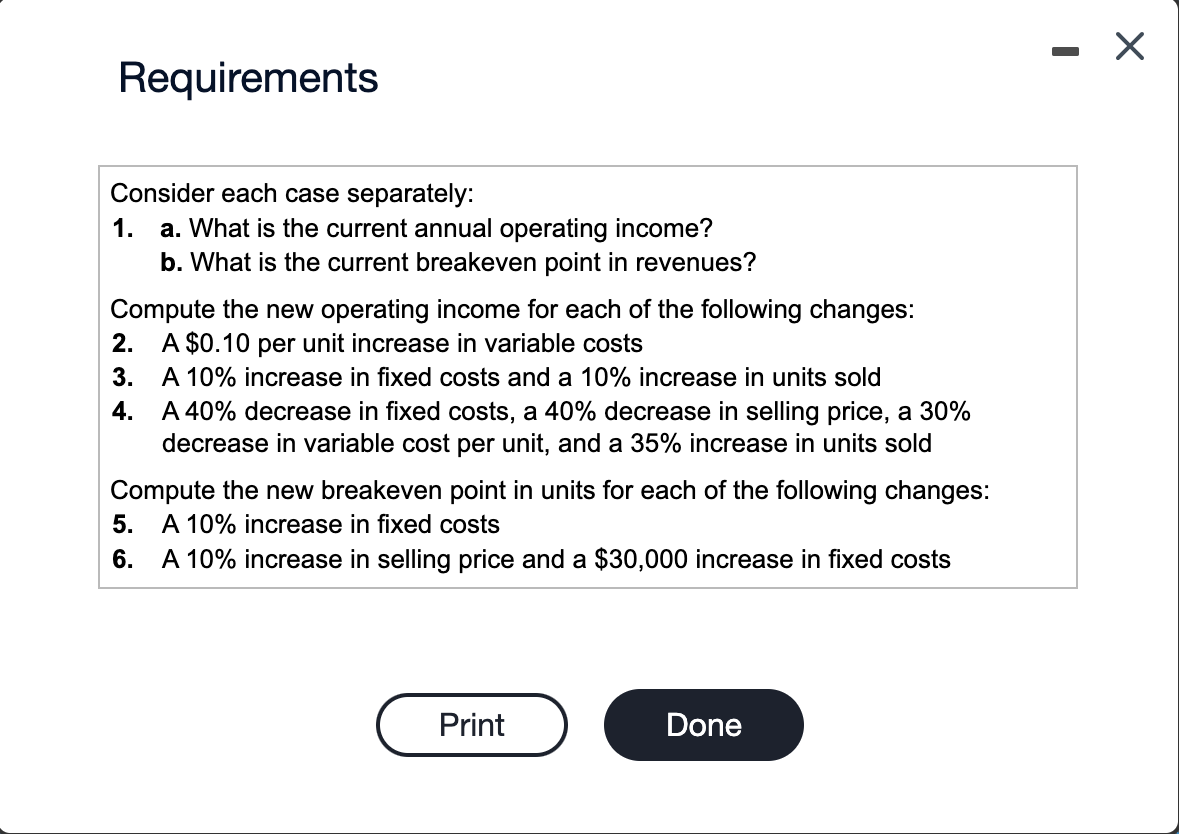
Task: Click requirement 1a about annual operating income
Action: tap(435, 228)
